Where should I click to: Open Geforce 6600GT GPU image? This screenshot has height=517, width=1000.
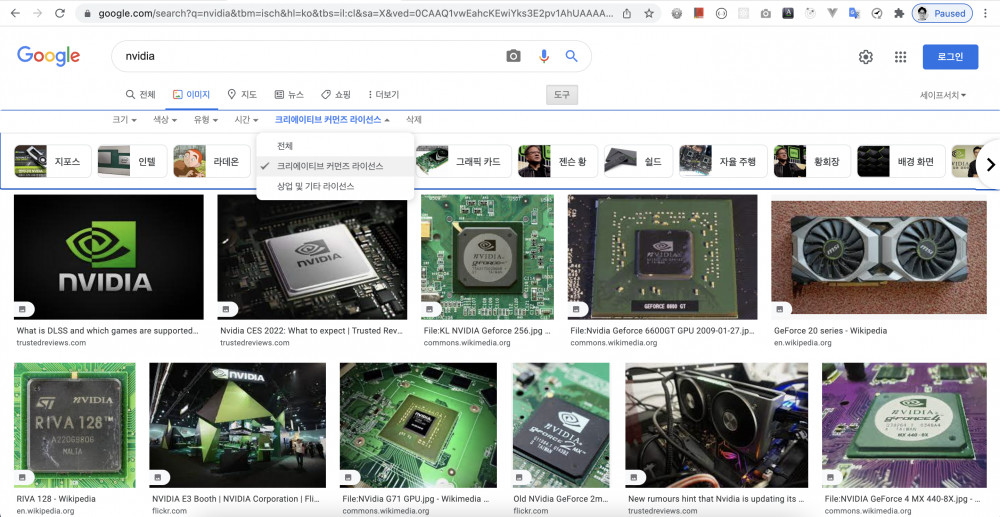tap(662, 257)
